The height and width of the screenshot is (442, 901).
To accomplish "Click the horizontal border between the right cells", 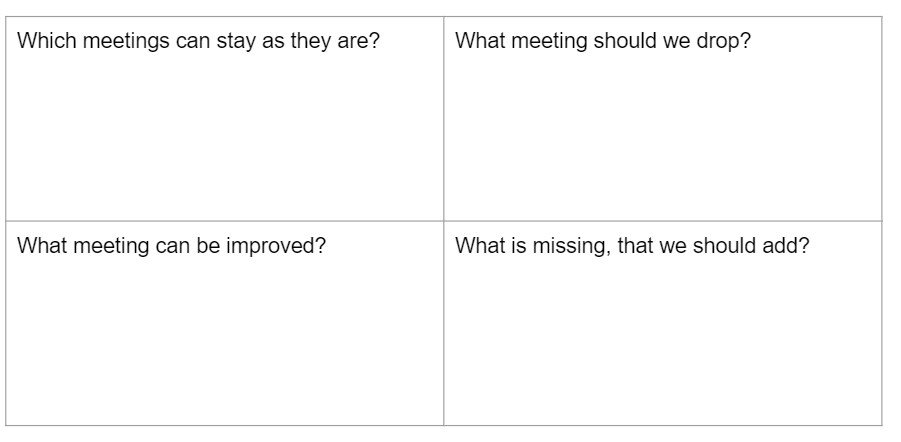I will point(662,221).
